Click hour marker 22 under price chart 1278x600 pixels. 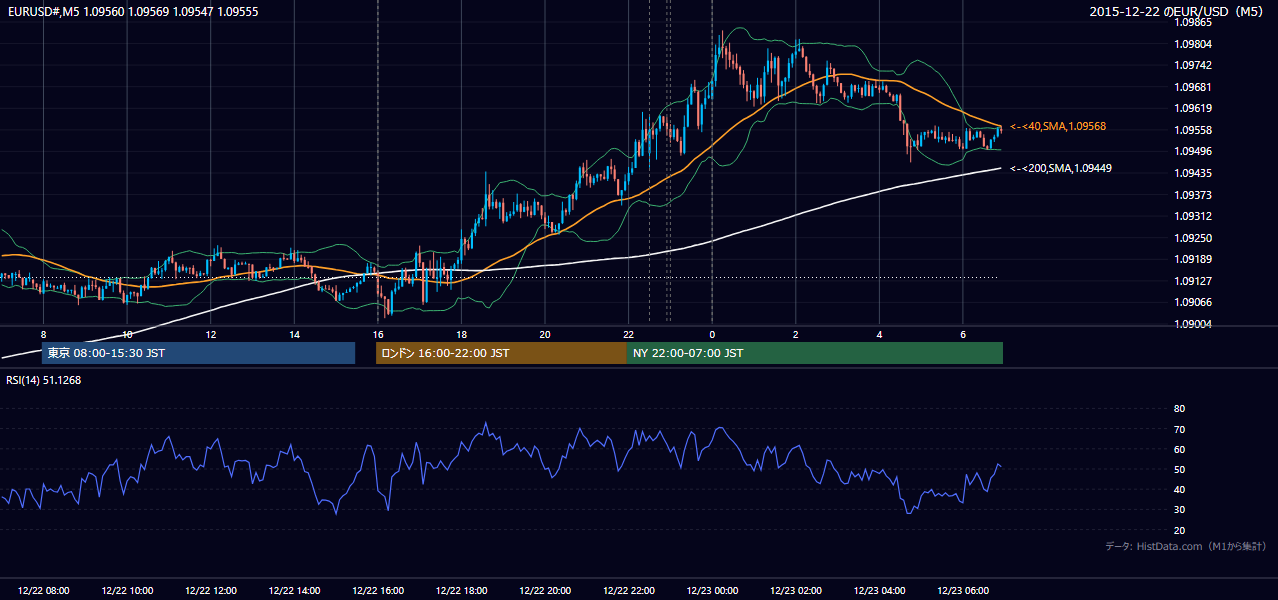point(628,334)
